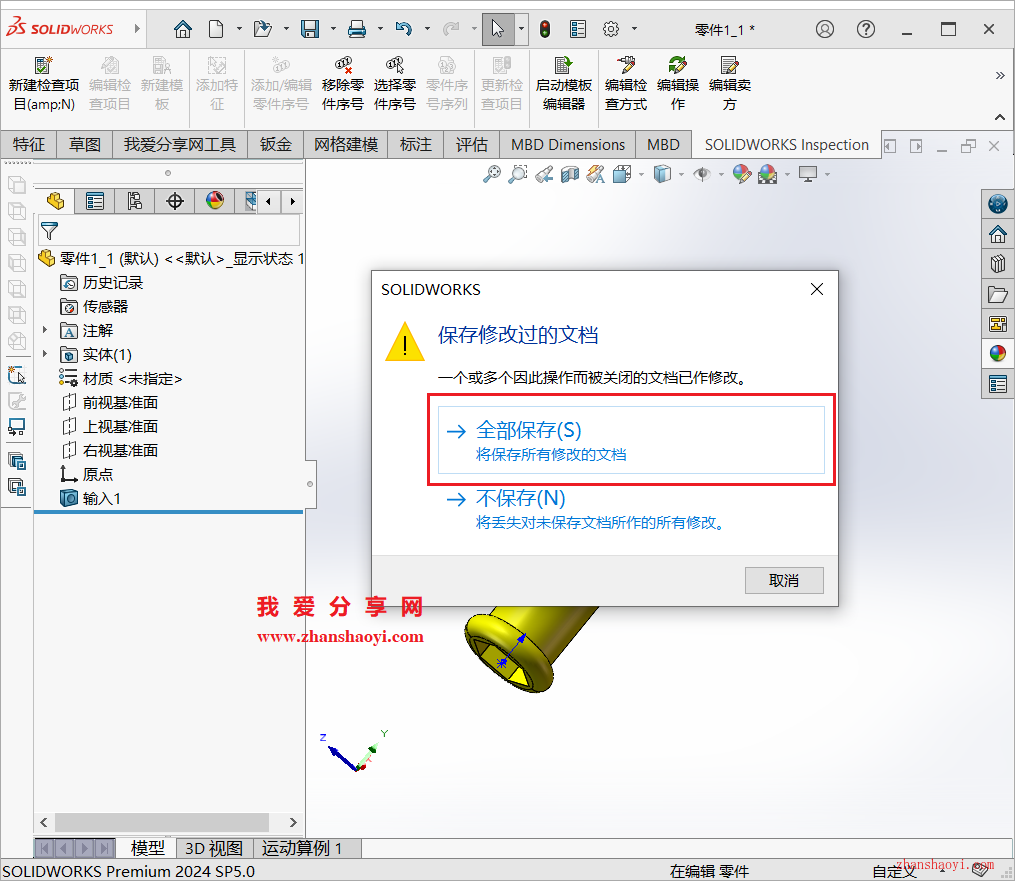Choose 不保存(N) in the dialog
Viewport: 1015px width, 881px height.
click(x=631, y=509)
